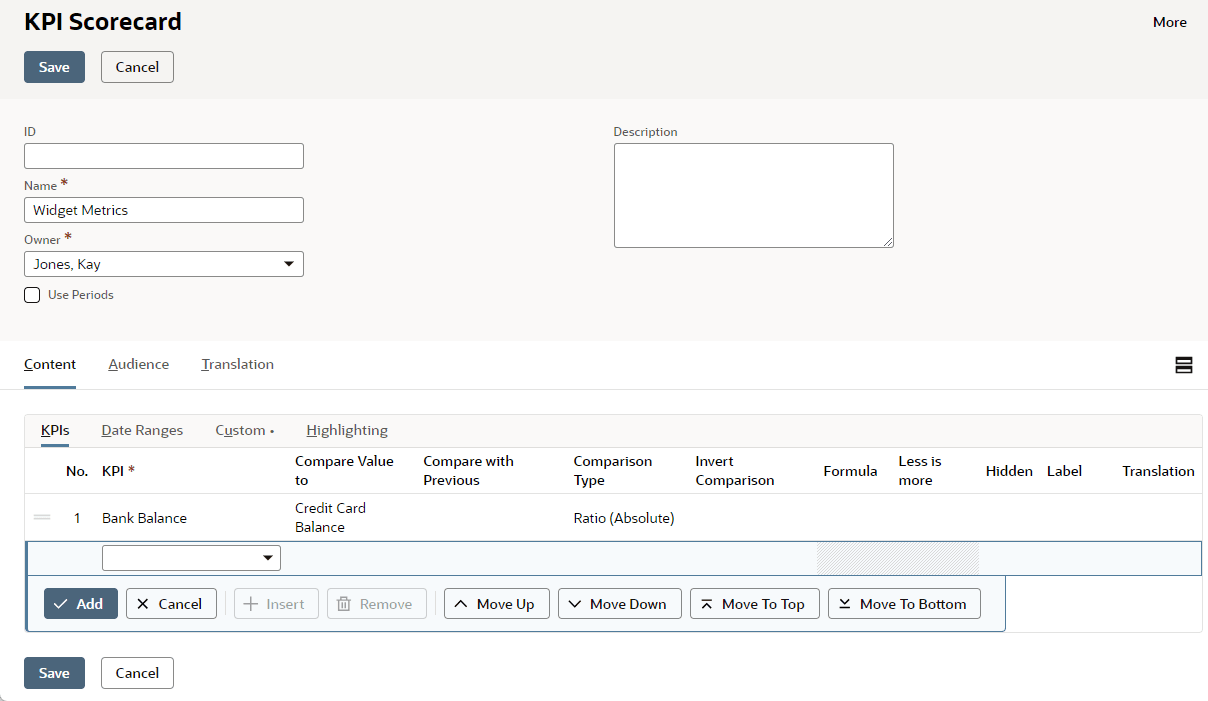Click the expand-all subtabs icon right of Translation tab
This screenshot has width=1208, height=701.
[1184, 365]
